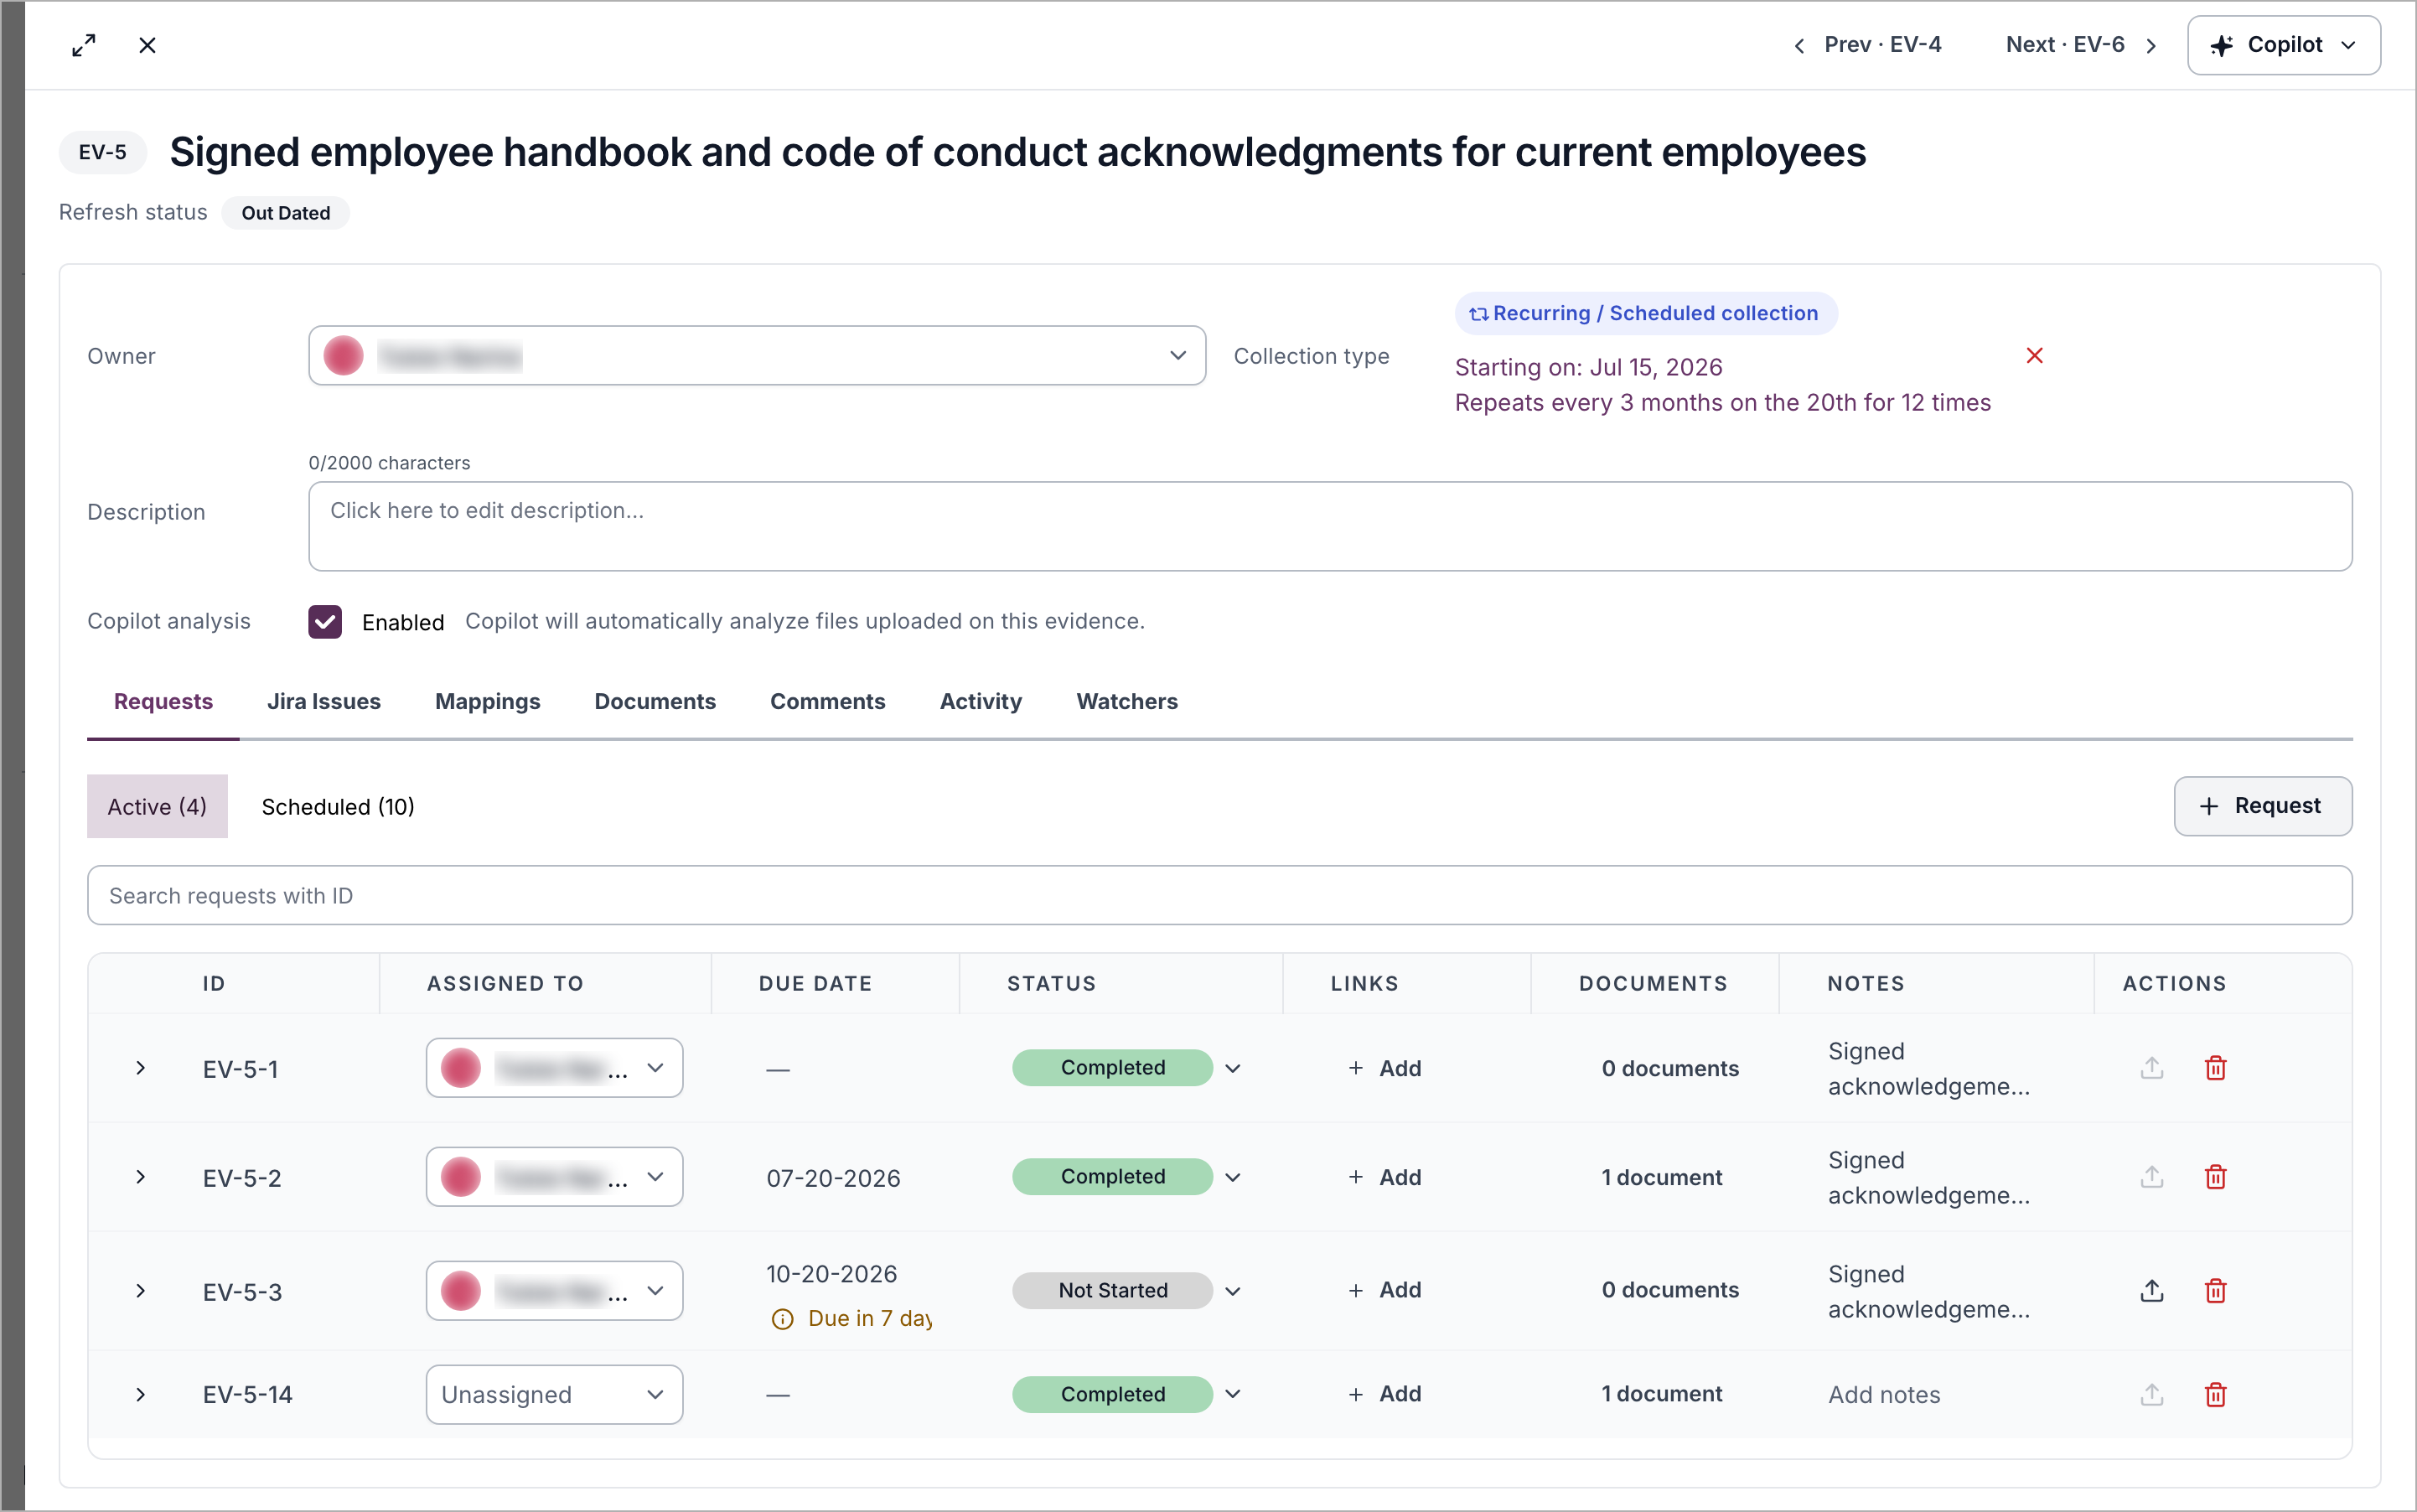The height and width of the screenshot is (1512, 2417).
Task: View the Activity tab
Action: click(x=980, y=701)
